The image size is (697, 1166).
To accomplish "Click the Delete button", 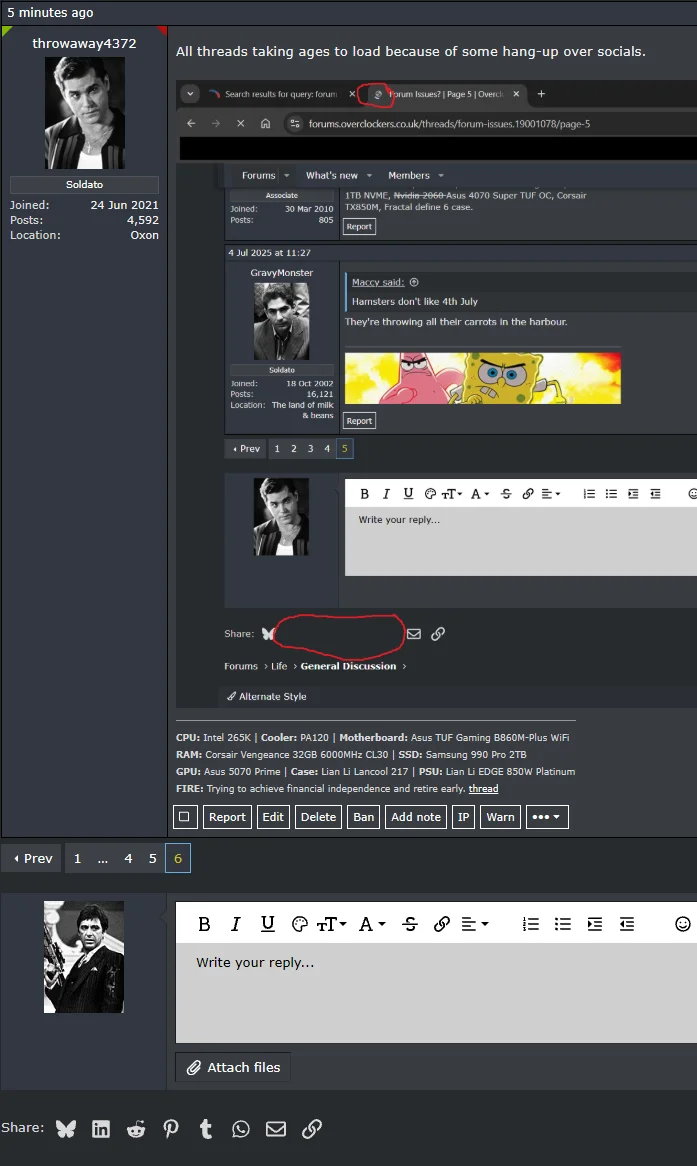I will click(318, 816).
